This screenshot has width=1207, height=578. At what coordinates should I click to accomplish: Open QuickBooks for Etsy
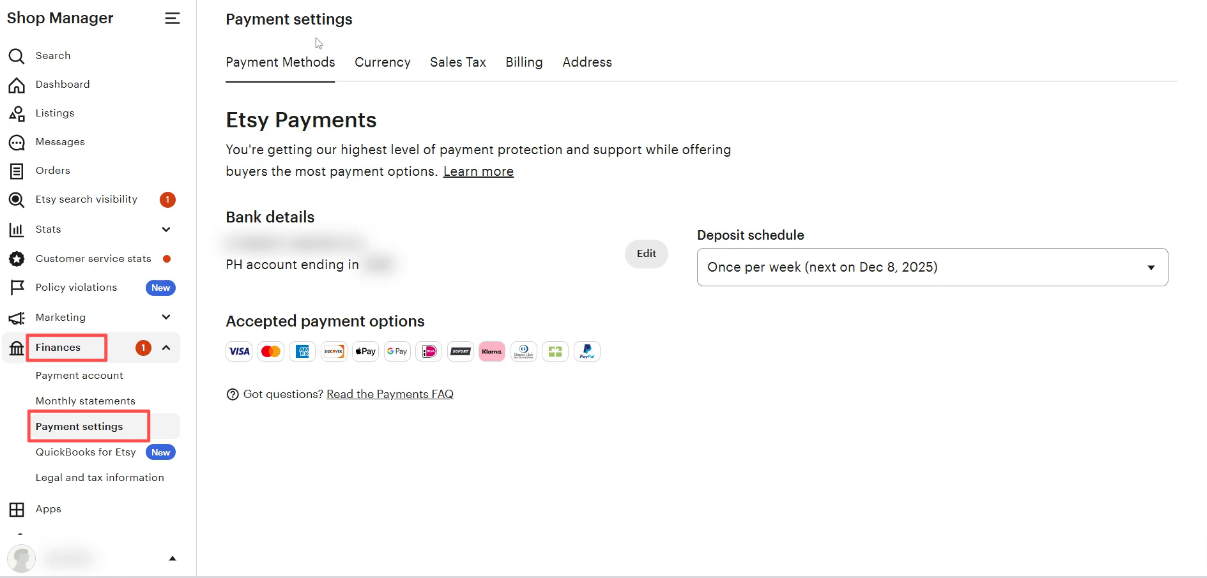click(x=85, y=452)
